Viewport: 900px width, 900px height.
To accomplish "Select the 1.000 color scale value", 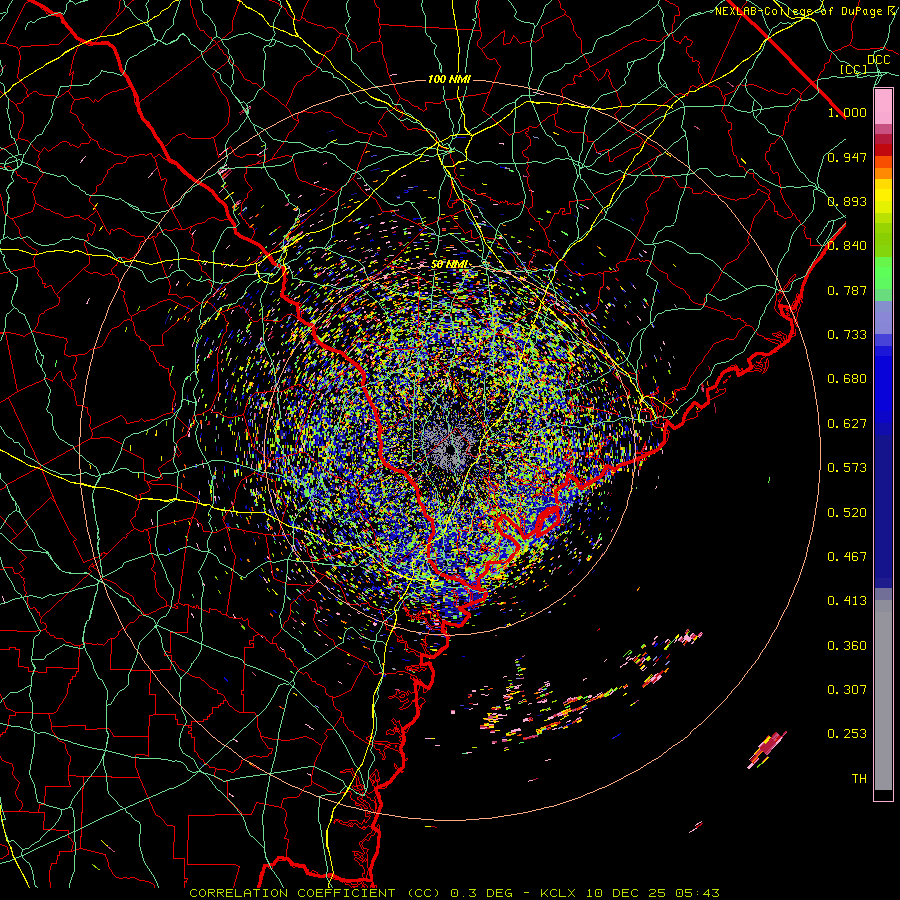I will tap(847, 112).
